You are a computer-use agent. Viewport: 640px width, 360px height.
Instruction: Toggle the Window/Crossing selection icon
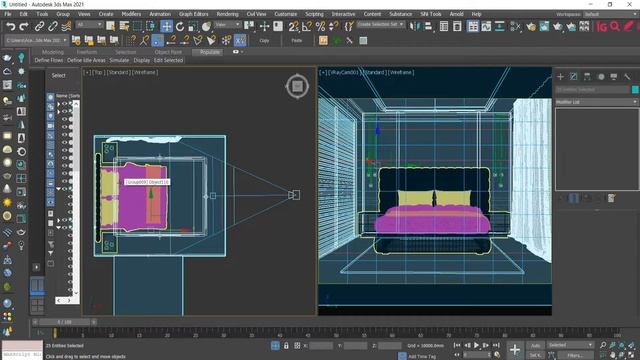point(151,27)
